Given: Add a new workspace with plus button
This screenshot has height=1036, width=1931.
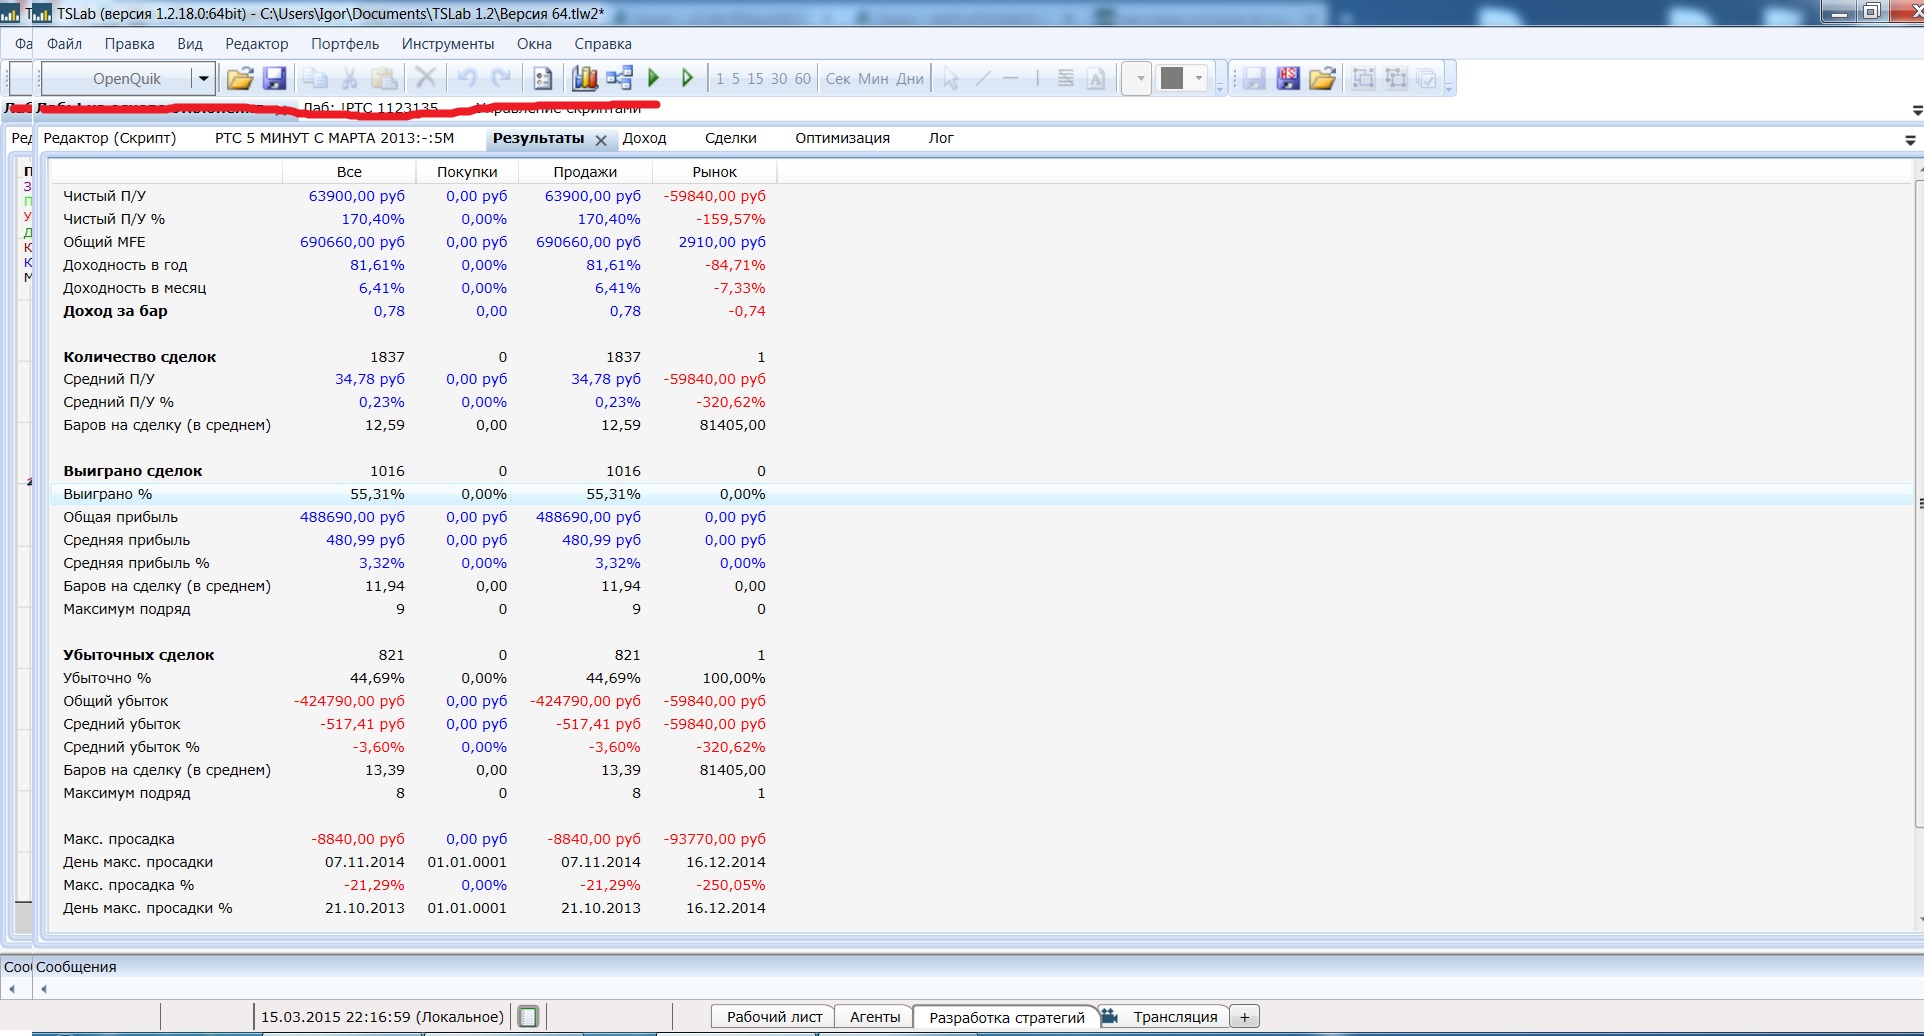Looking at the screenshot, I should 1244,1017.
